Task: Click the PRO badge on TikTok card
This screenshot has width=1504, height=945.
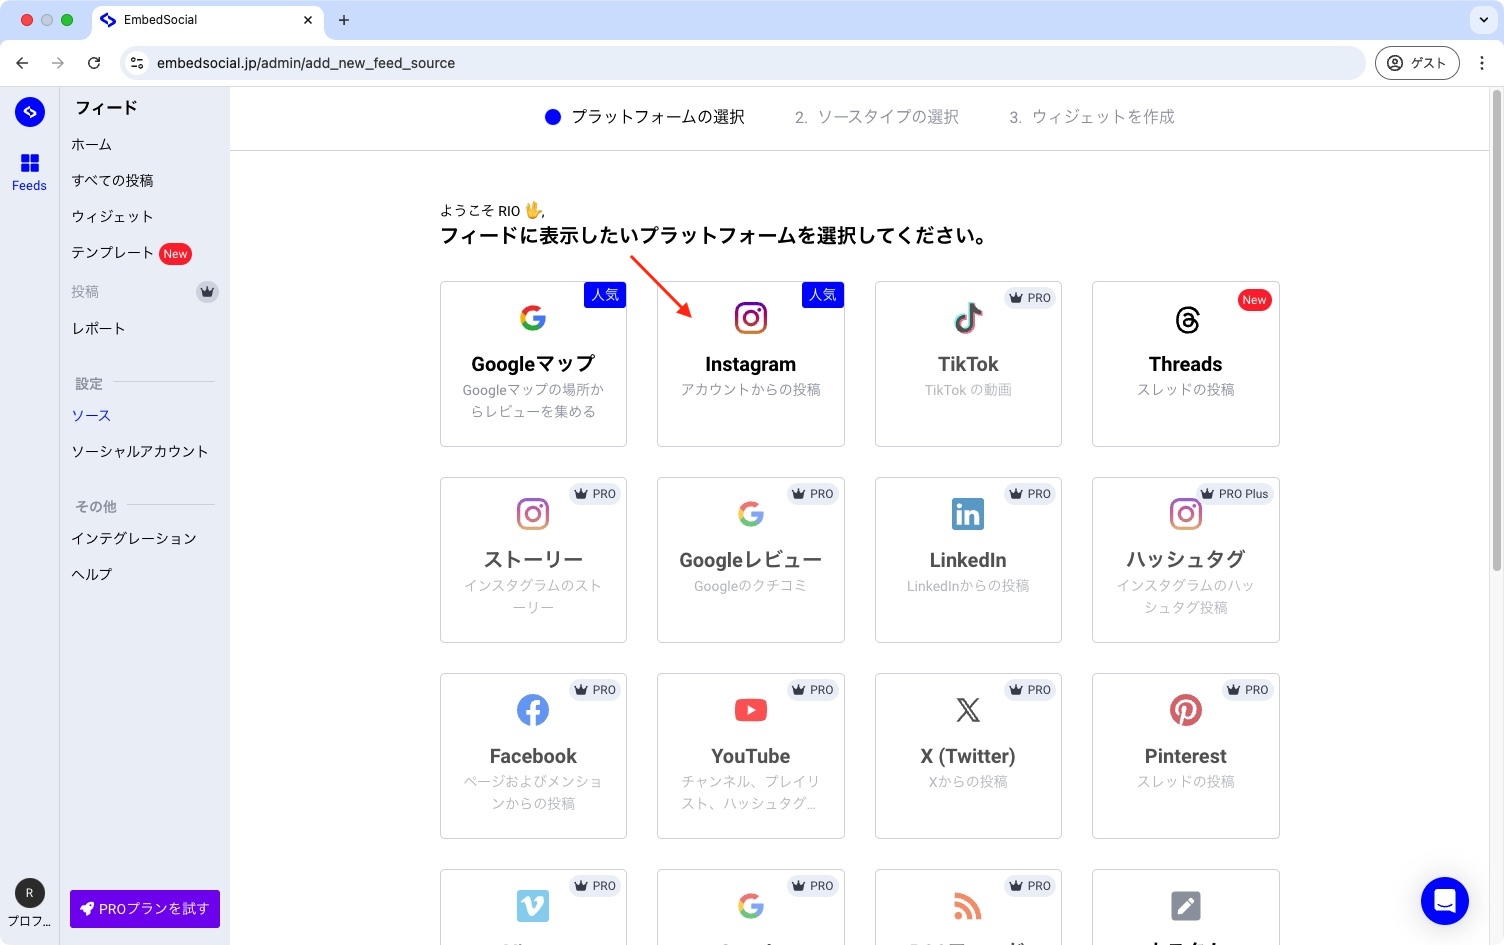Action: (x=1030, y=298)
